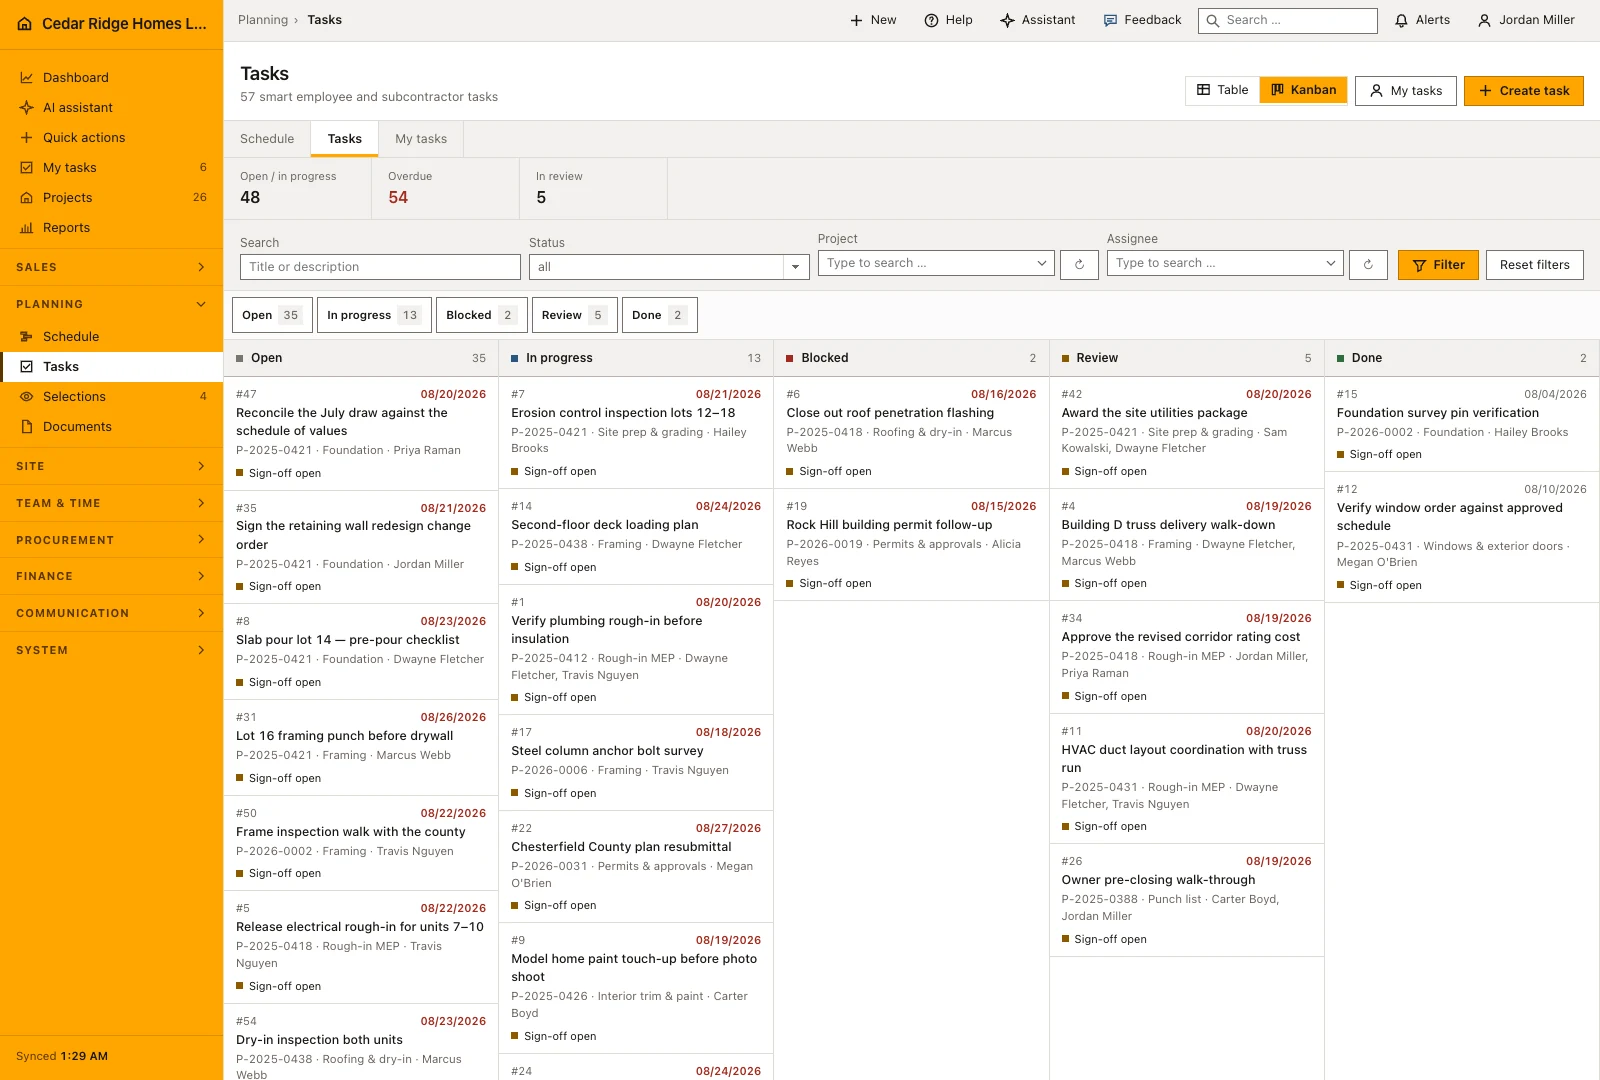Collapse the Planning sidebar section
Image resolution: width=1600 pixels, height=1080 pixels.
coord(111,304)
